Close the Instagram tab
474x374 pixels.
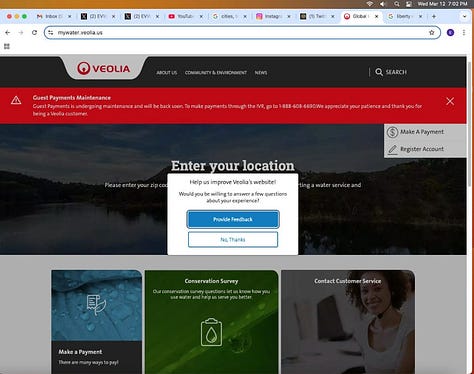pos(289,16)
